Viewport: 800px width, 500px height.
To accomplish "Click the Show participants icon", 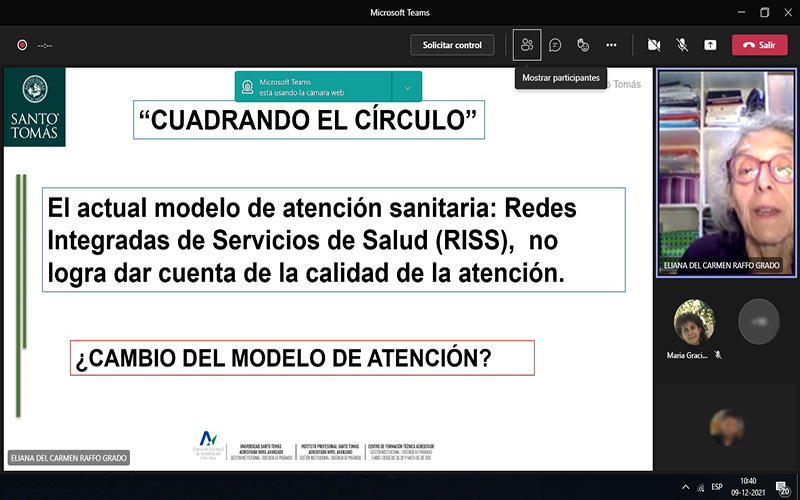I will coord(527,45).
